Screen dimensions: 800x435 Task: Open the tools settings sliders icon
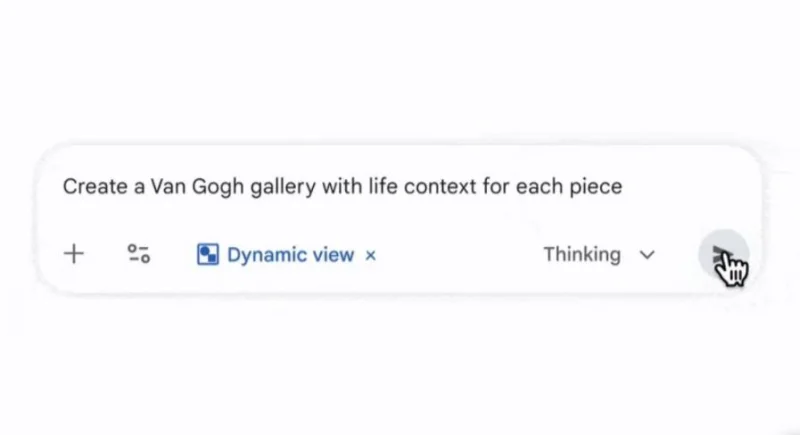pos(139,254)
